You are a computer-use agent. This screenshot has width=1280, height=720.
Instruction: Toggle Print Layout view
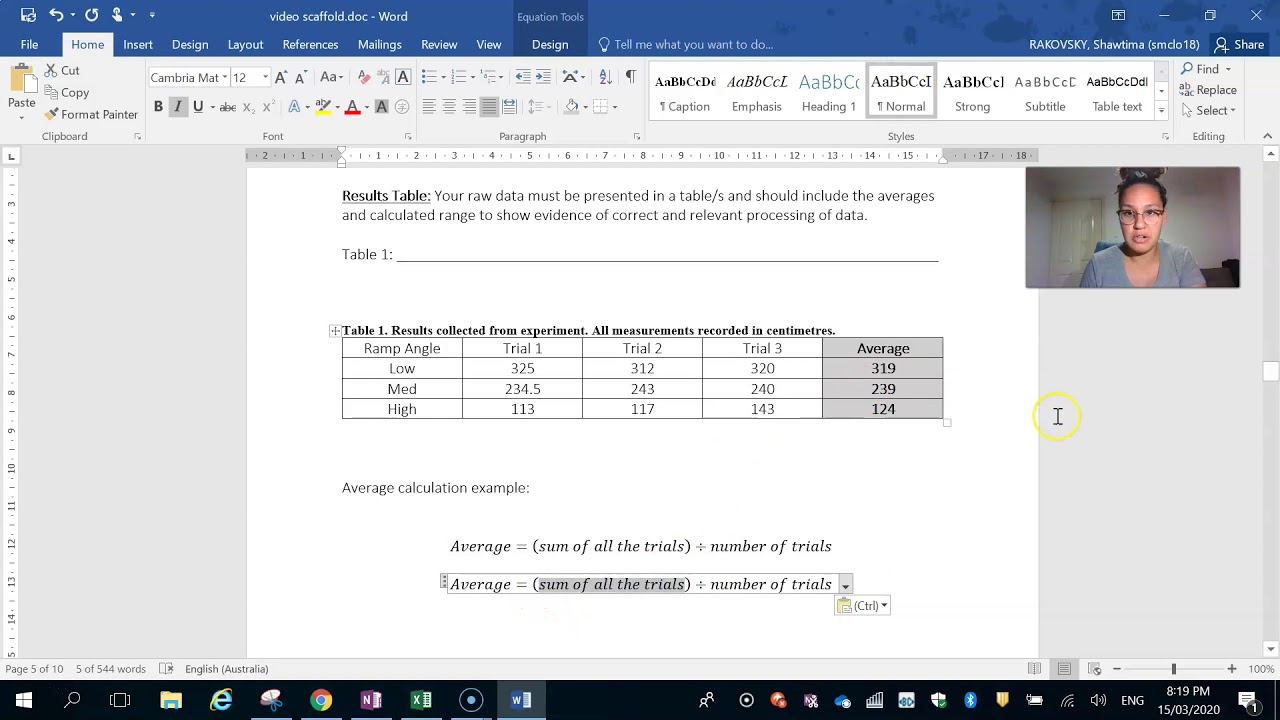1064,669
